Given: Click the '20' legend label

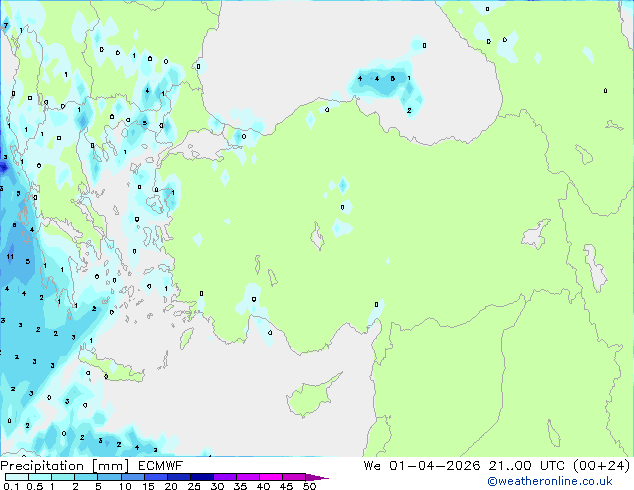Looking at the screenshot, I should click(171, 486).
